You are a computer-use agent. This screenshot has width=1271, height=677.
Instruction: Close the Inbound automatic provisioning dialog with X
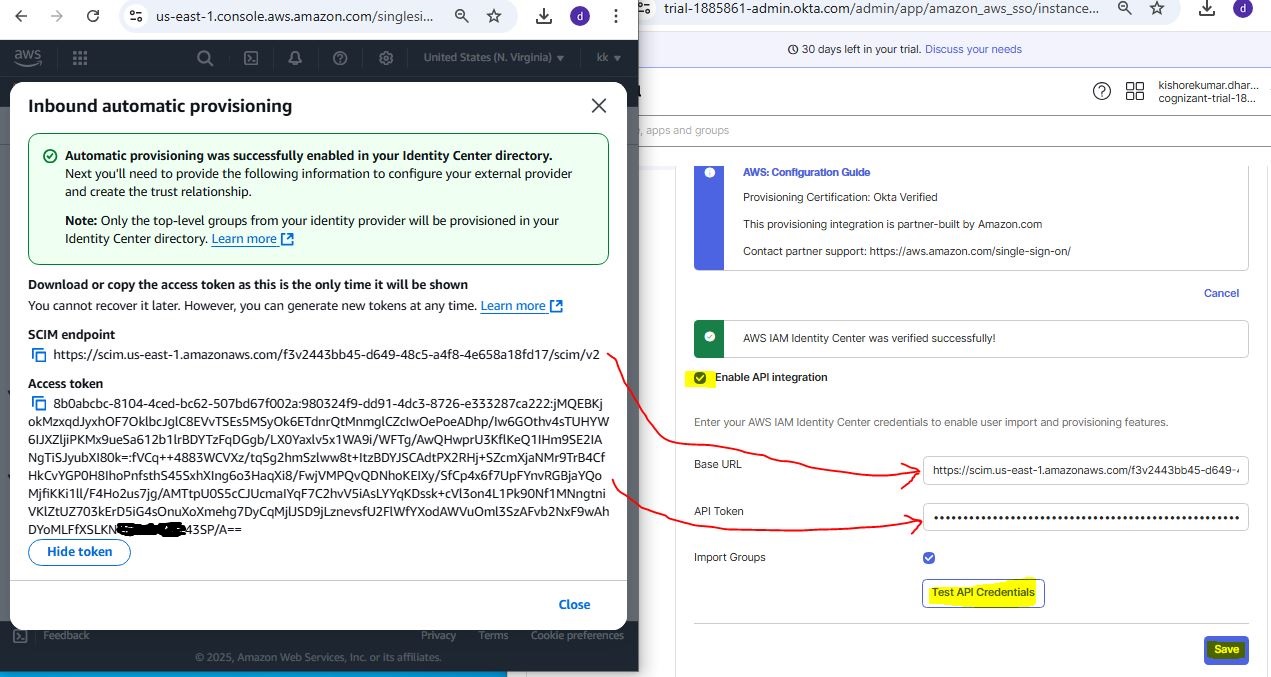pyautogui.click(x=598, y=106)
